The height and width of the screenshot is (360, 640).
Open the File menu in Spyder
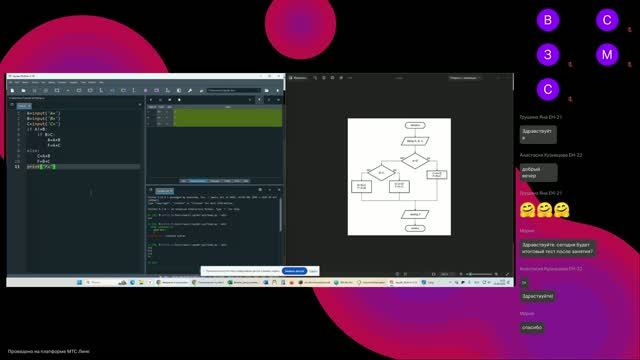pos(11,82)
